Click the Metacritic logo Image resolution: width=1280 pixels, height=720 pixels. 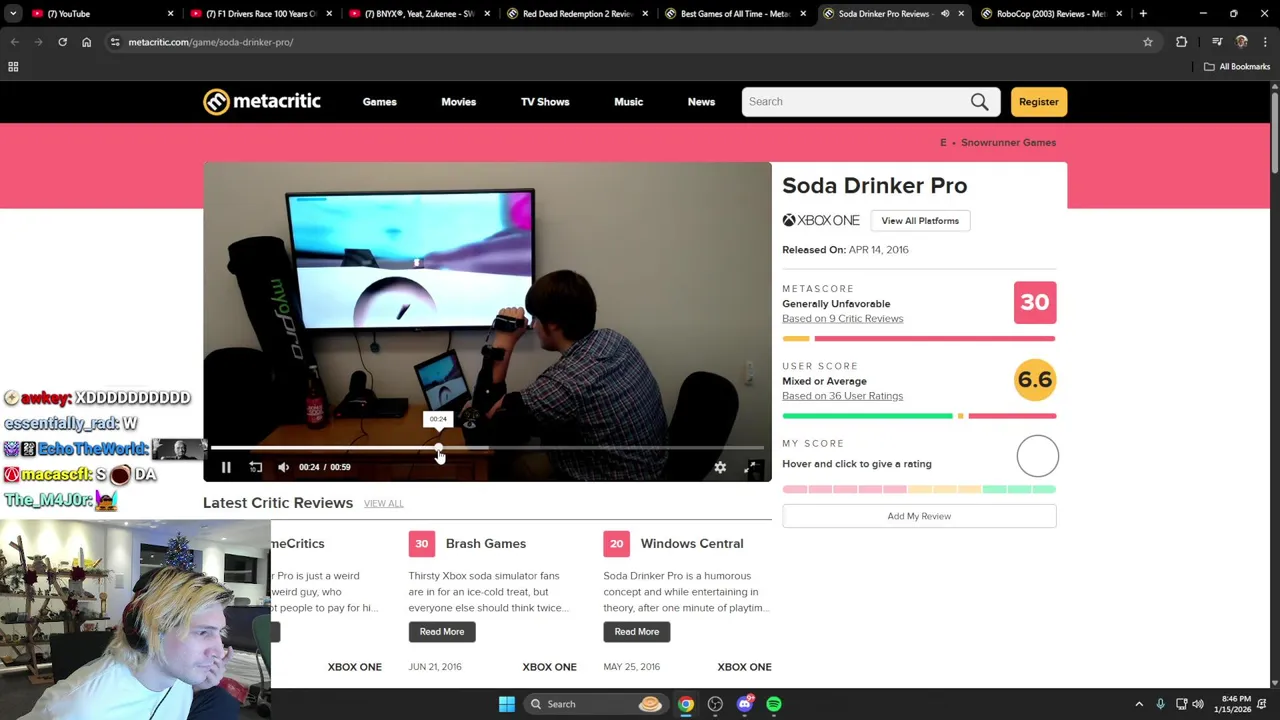click(x=262, y=101)
